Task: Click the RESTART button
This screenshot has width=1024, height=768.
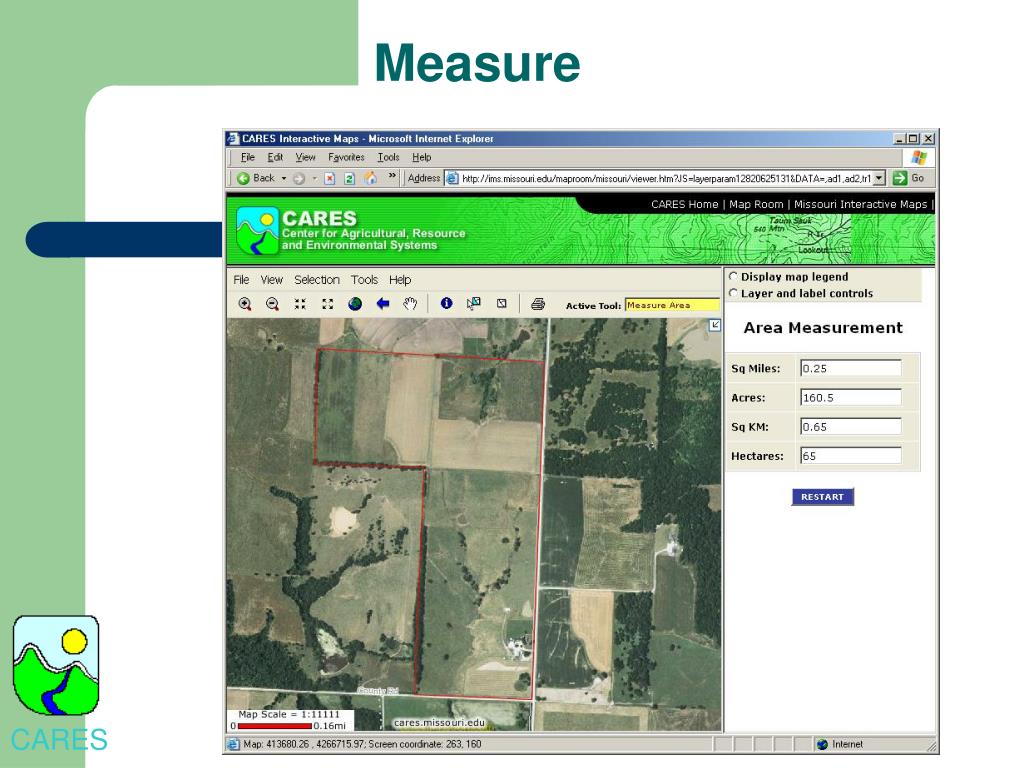Action: 822,497
